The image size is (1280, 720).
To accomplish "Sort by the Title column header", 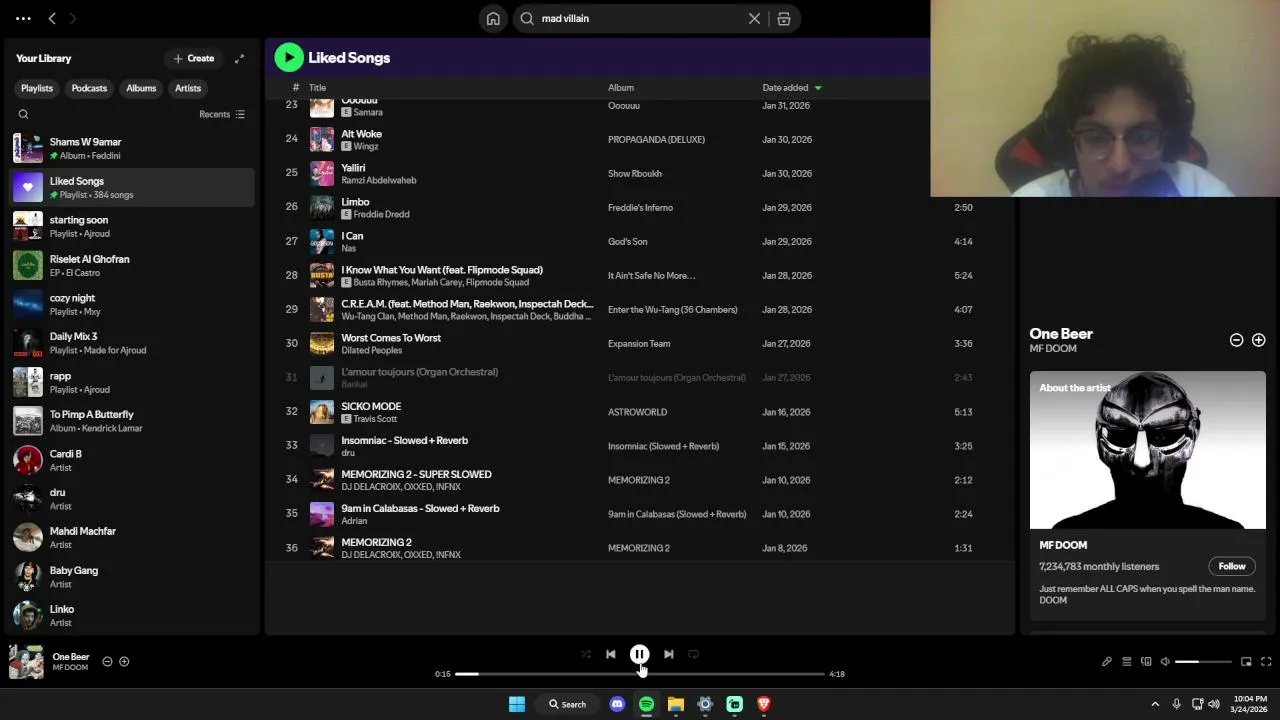I will [317, 88].
